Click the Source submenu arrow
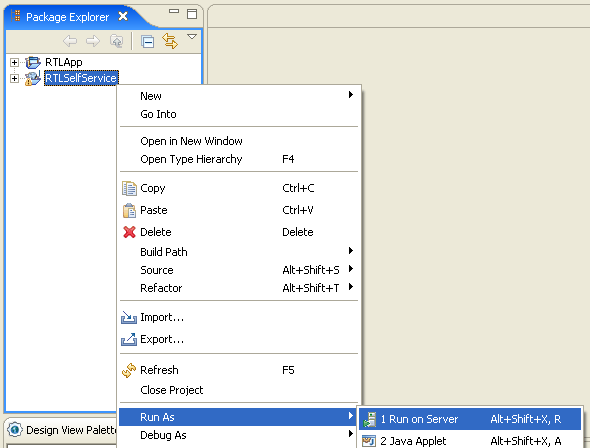 (x=351, y=269)
